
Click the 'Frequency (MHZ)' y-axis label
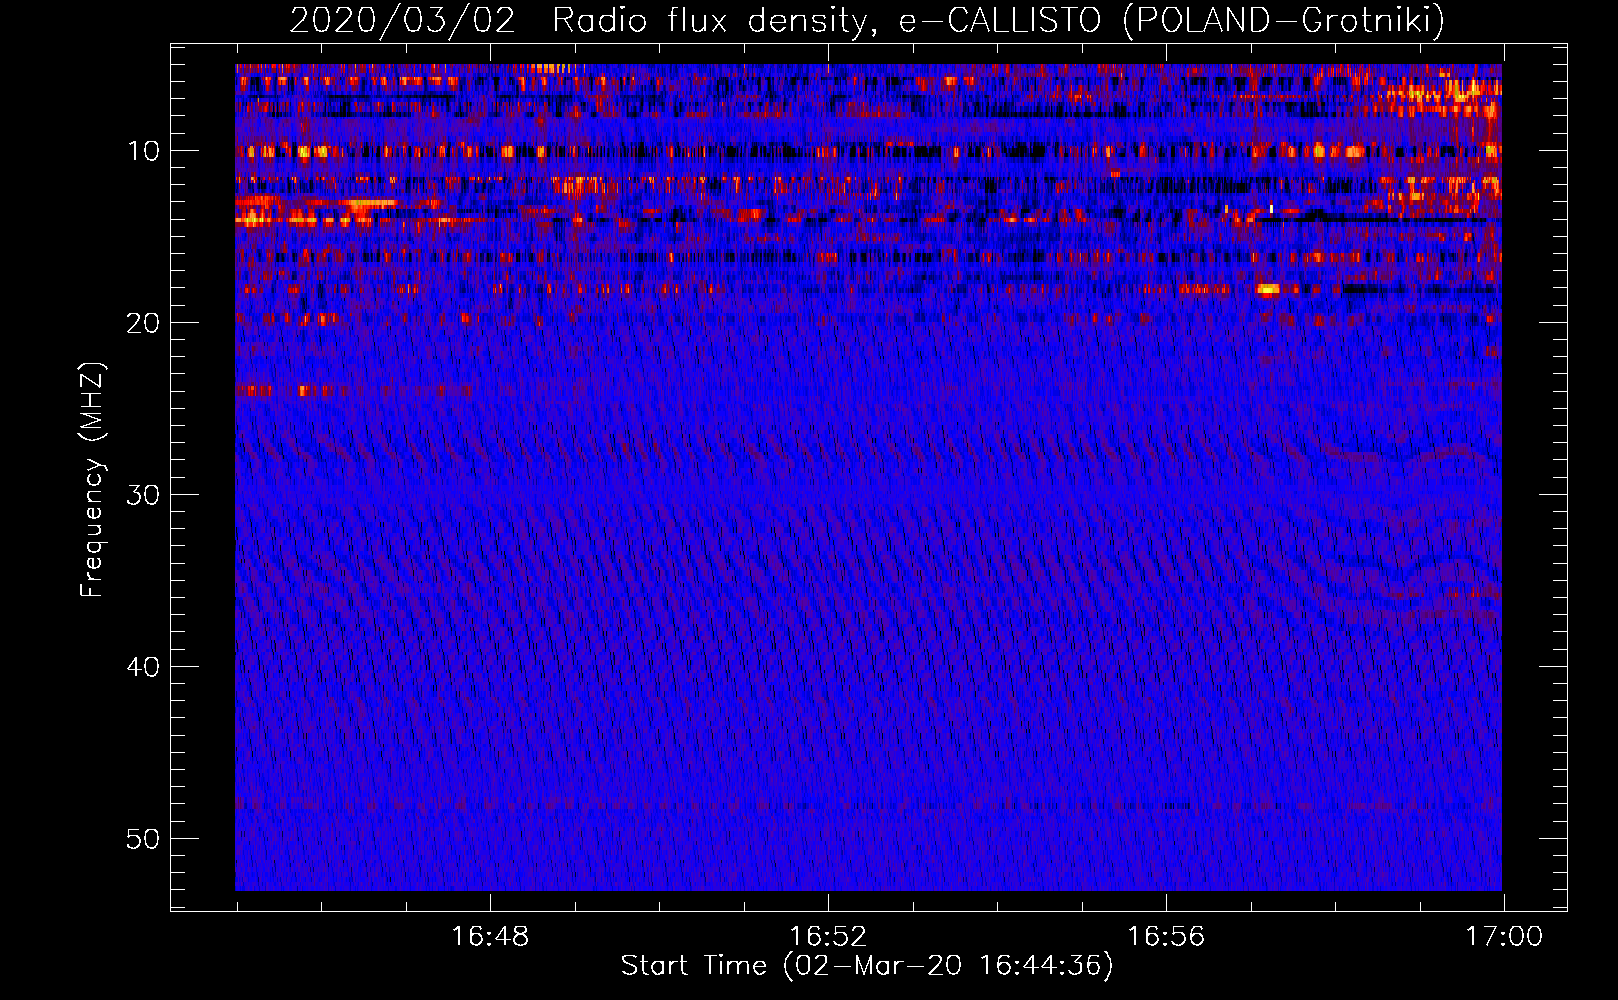tap(92, 480)
